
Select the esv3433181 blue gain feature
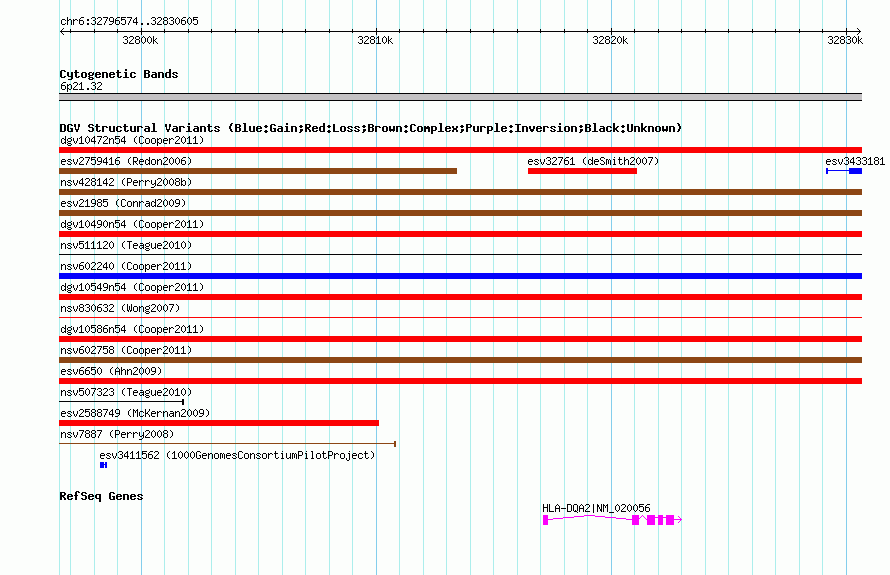click(x=844, y=171)
